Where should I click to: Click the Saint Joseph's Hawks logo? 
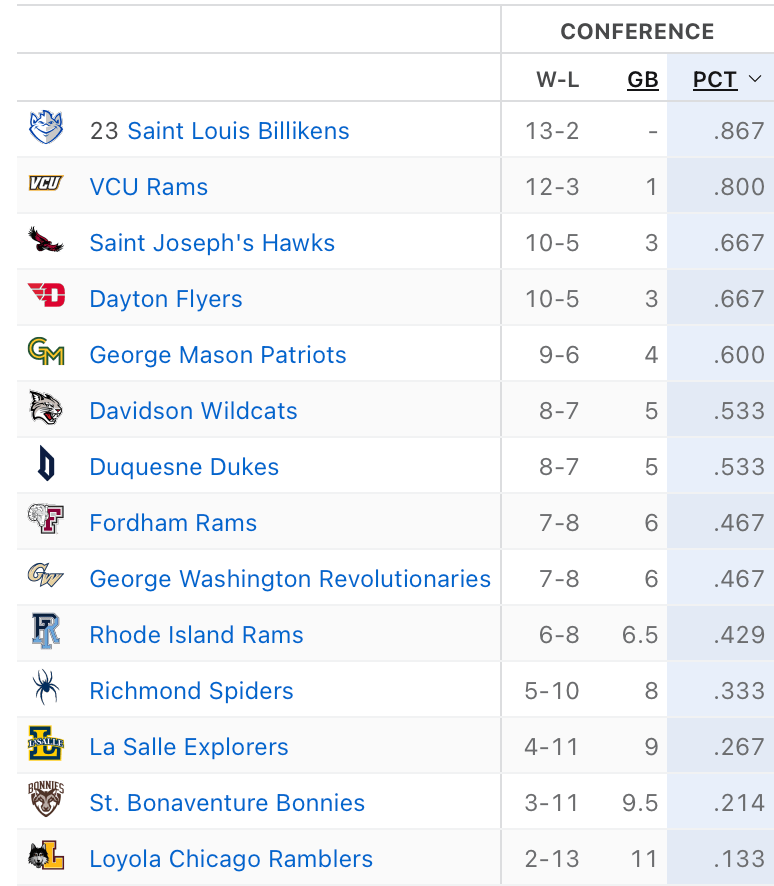coord(46,241)
